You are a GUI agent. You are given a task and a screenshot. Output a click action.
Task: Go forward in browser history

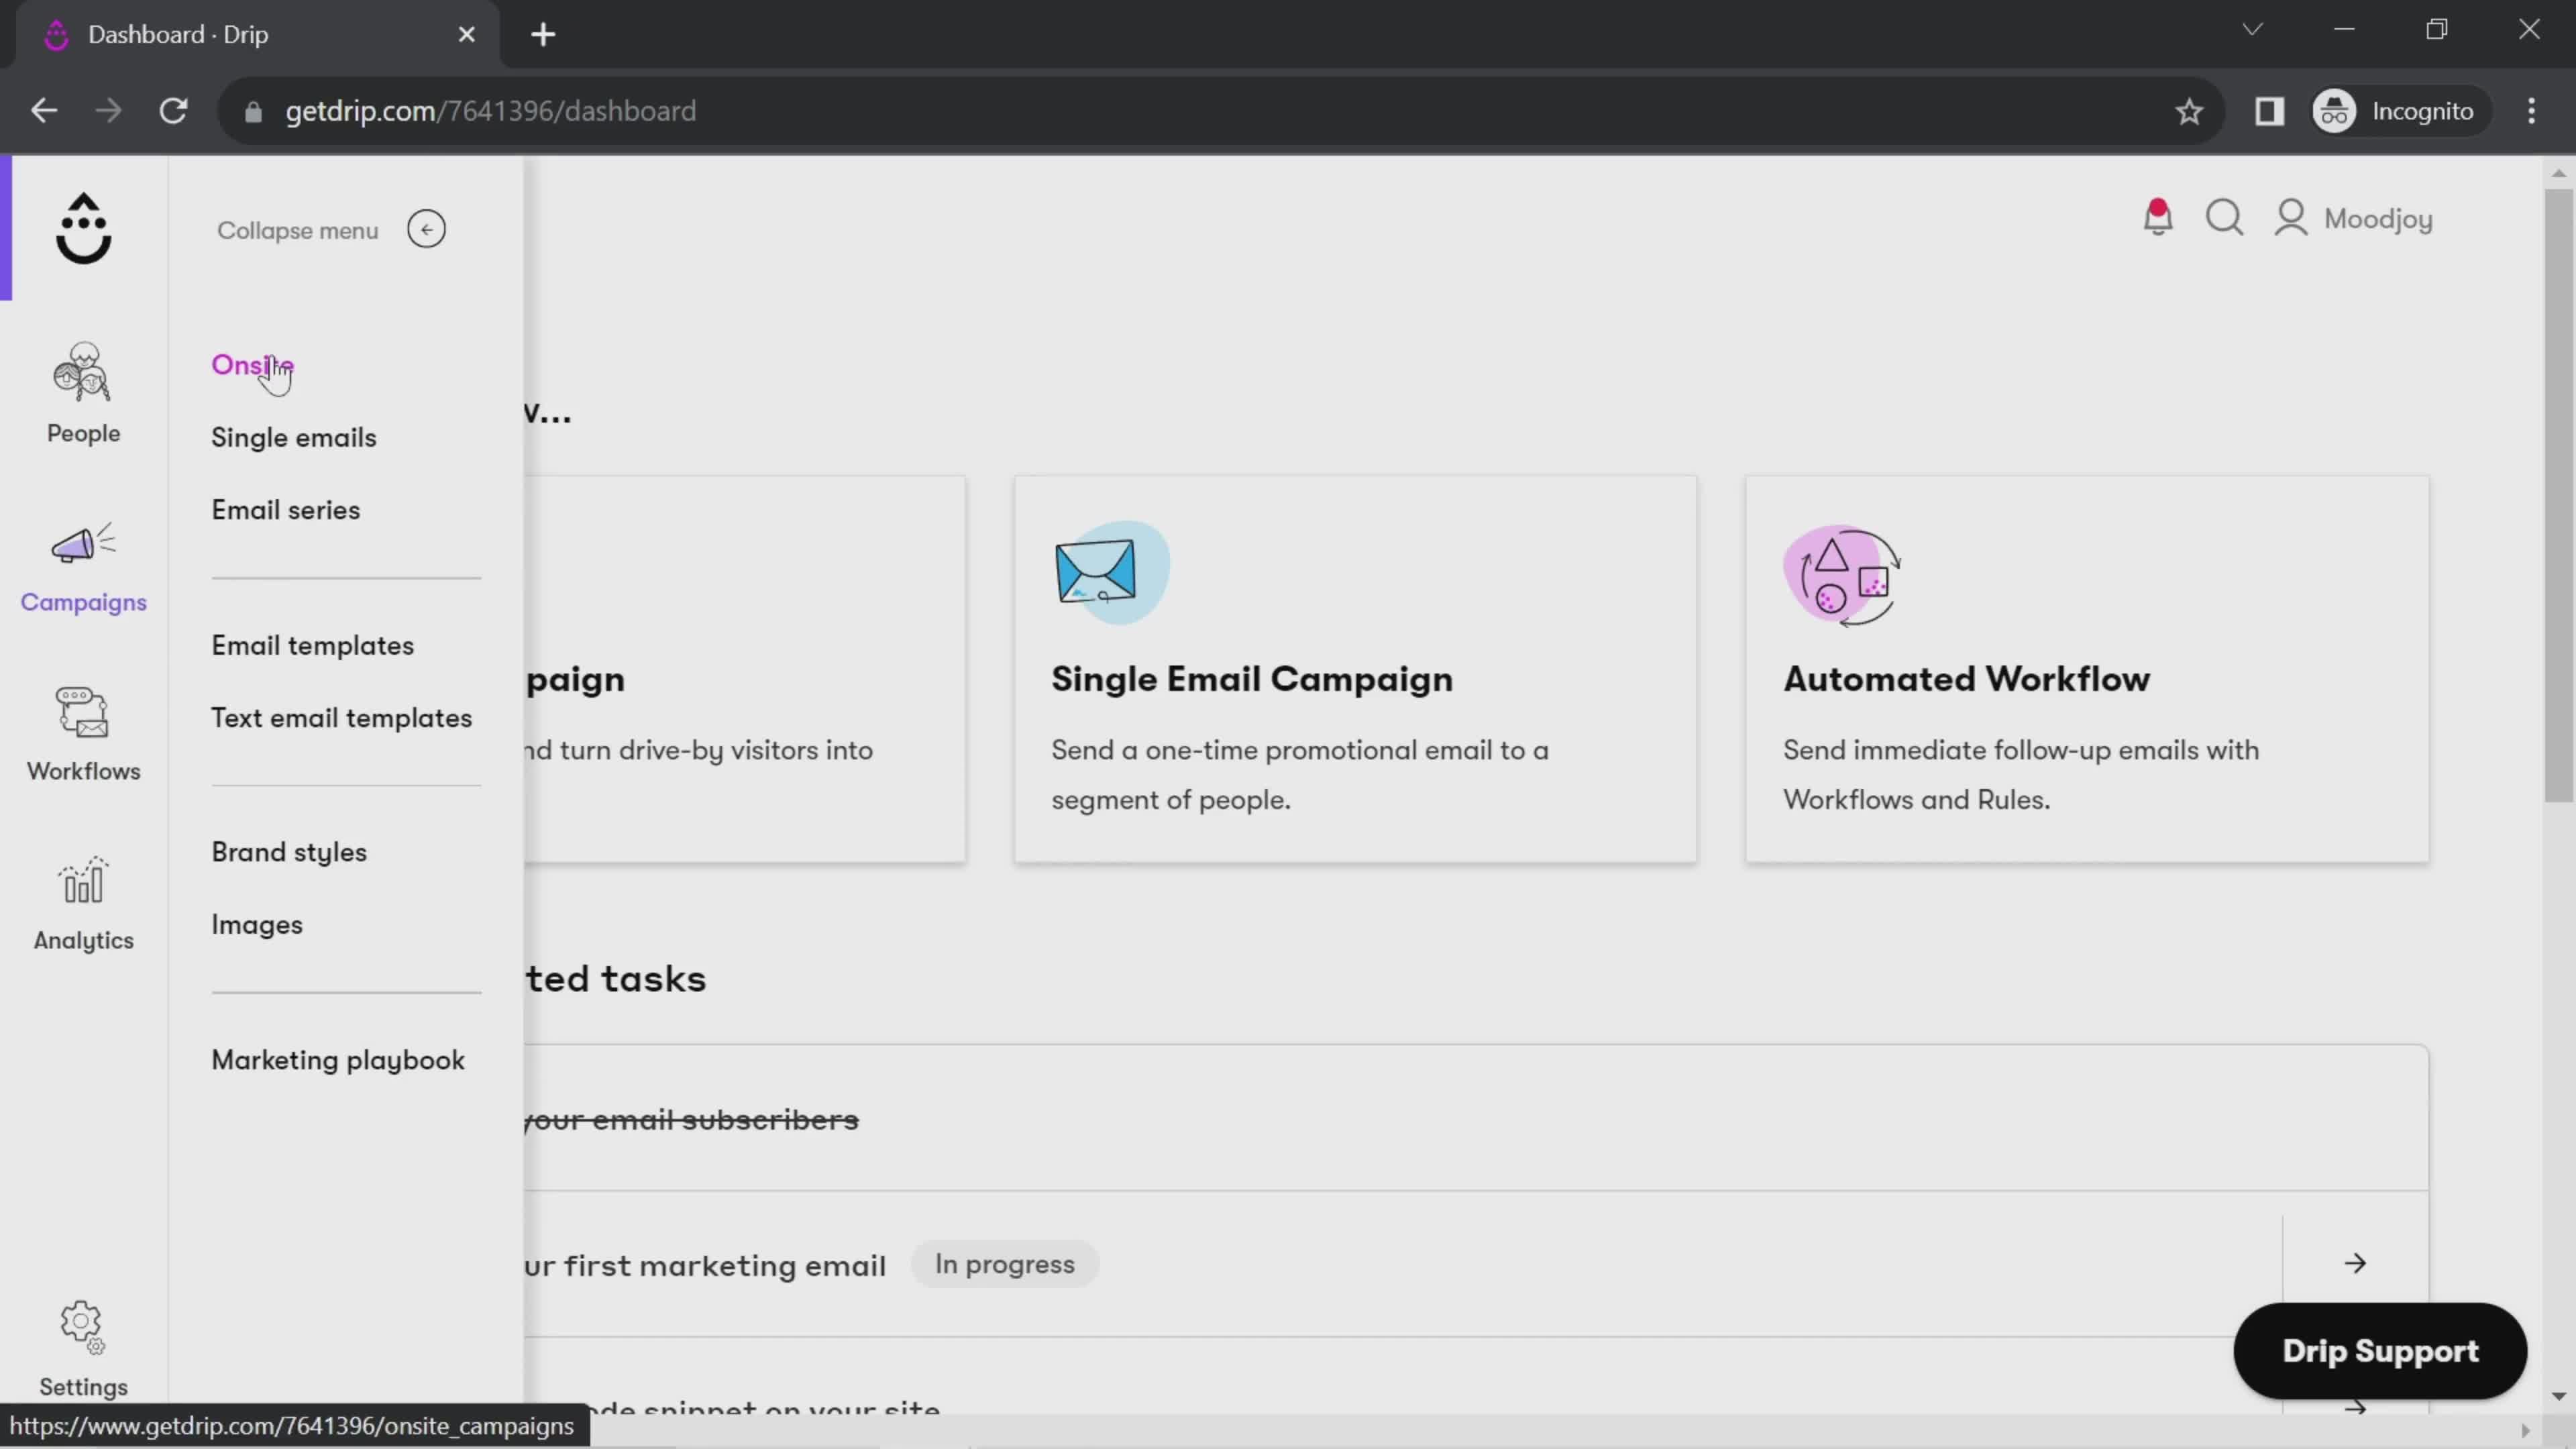click(108, 111)
